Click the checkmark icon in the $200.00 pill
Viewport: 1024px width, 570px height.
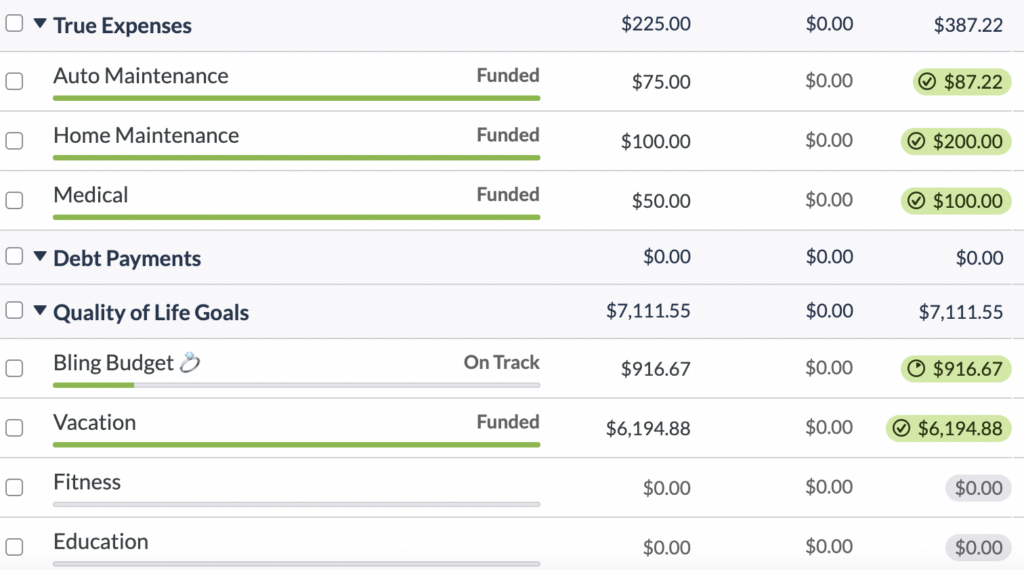[916, 141]
